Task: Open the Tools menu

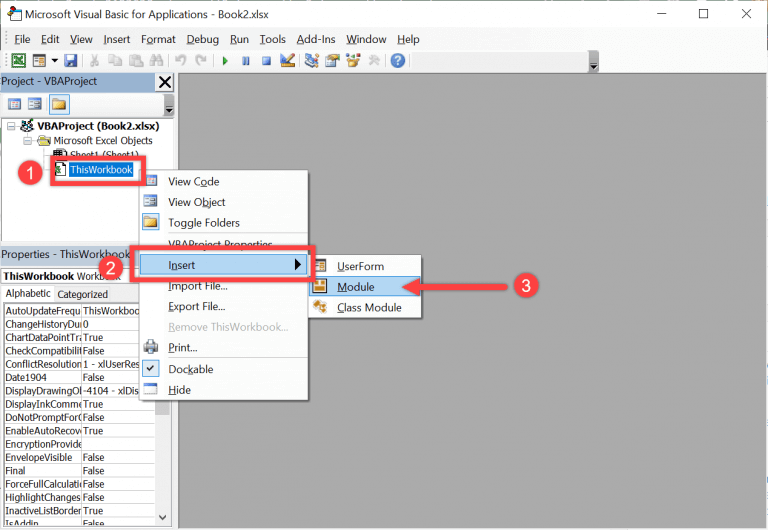Action: click(x=272, y=39)
